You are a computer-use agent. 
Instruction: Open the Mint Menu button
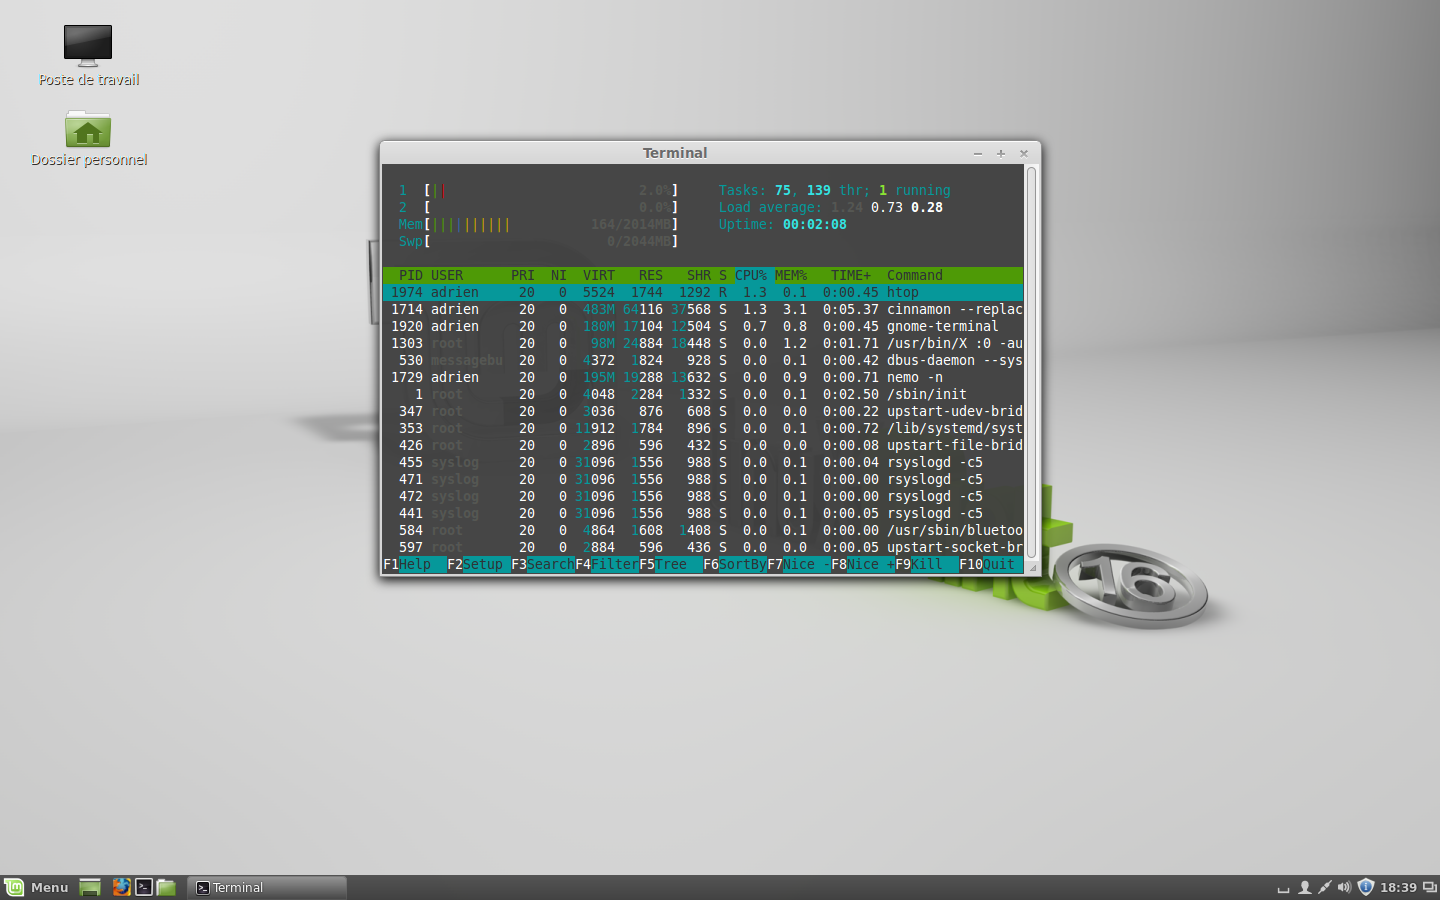(x=37, y=887)
